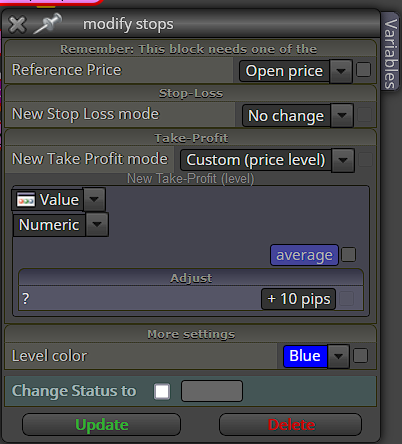The height and width of the screenshot is (444, 402).
Task: Open the Numeric type dropdown arrow
Action: tap(97, 224)
